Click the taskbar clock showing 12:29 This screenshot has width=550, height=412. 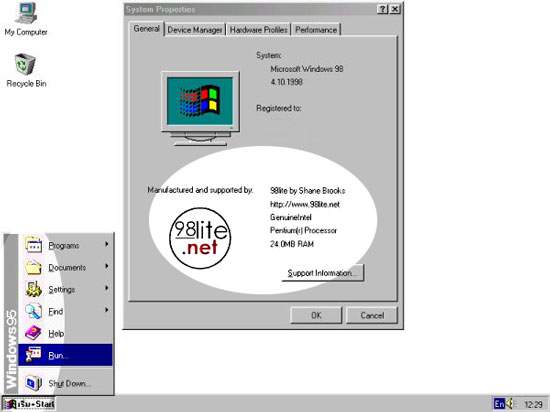[534, 404]
